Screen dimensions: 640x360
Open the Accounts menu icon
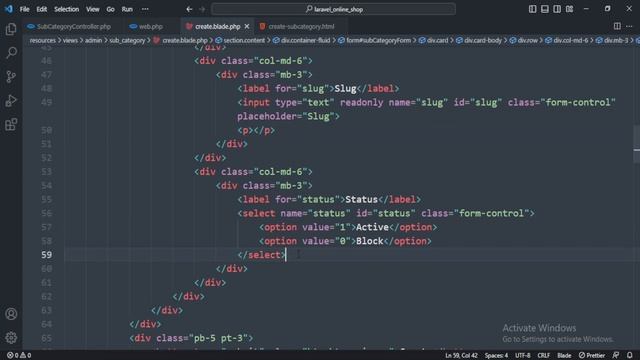11,314
